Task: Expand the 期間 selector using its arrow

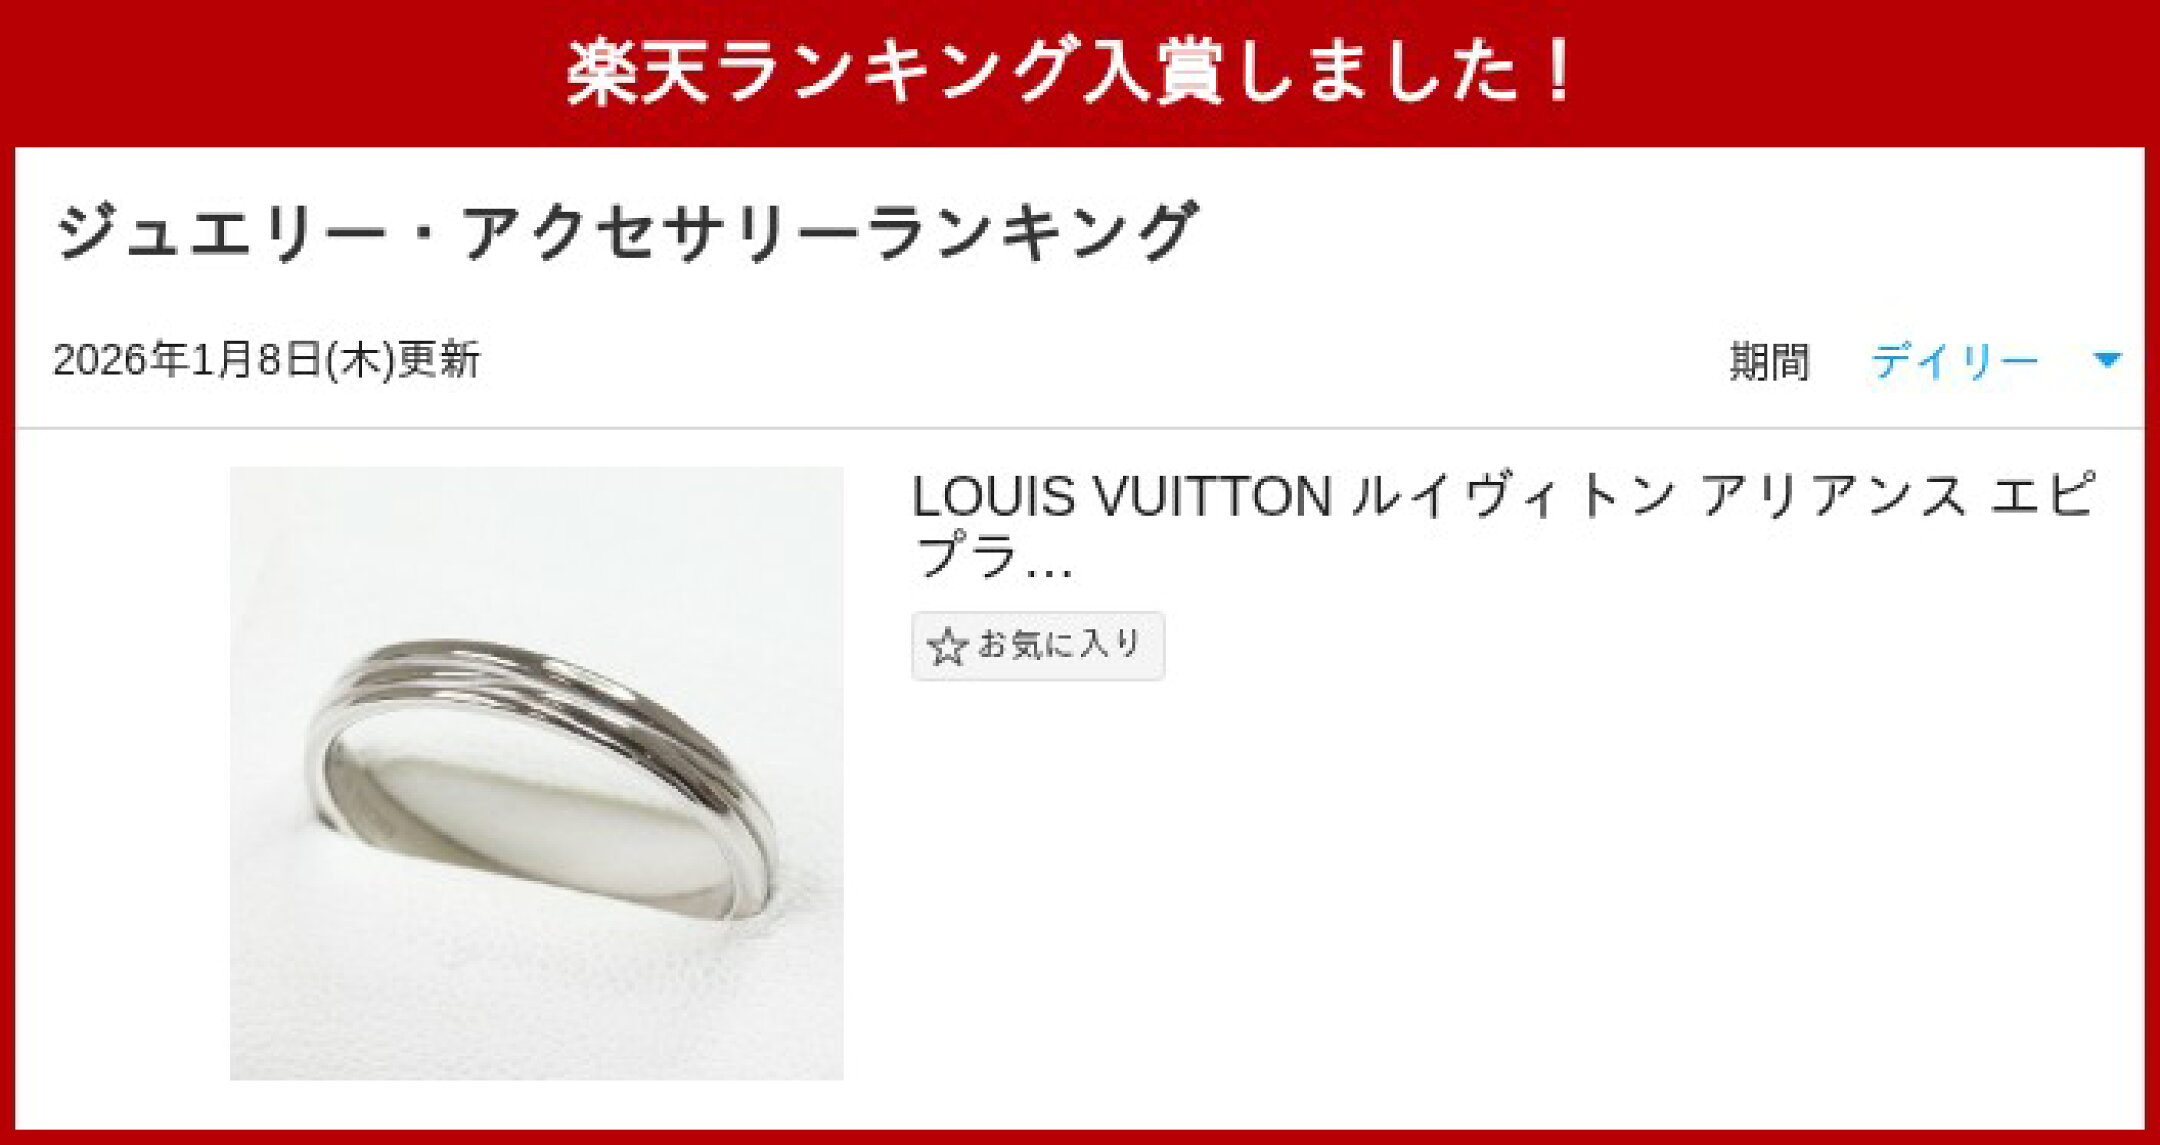Action: coord(2107,360)
